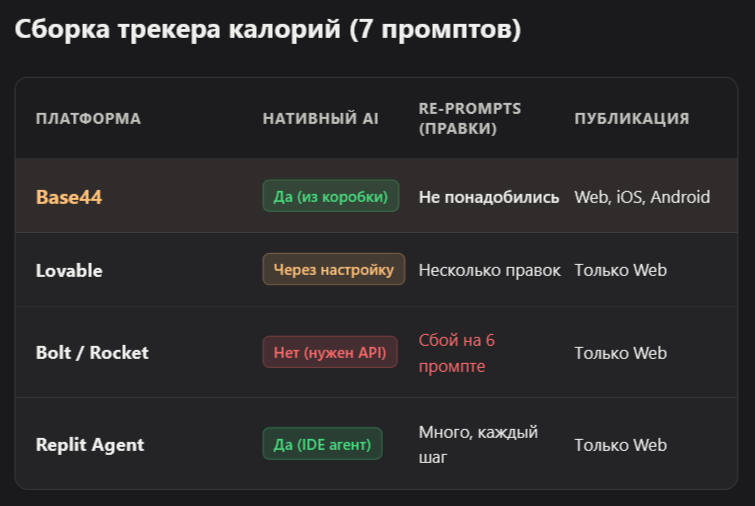Click the 'Да (из коробки)' green badge
Viewport: 755px width, 506px height.
click(331, 196)
